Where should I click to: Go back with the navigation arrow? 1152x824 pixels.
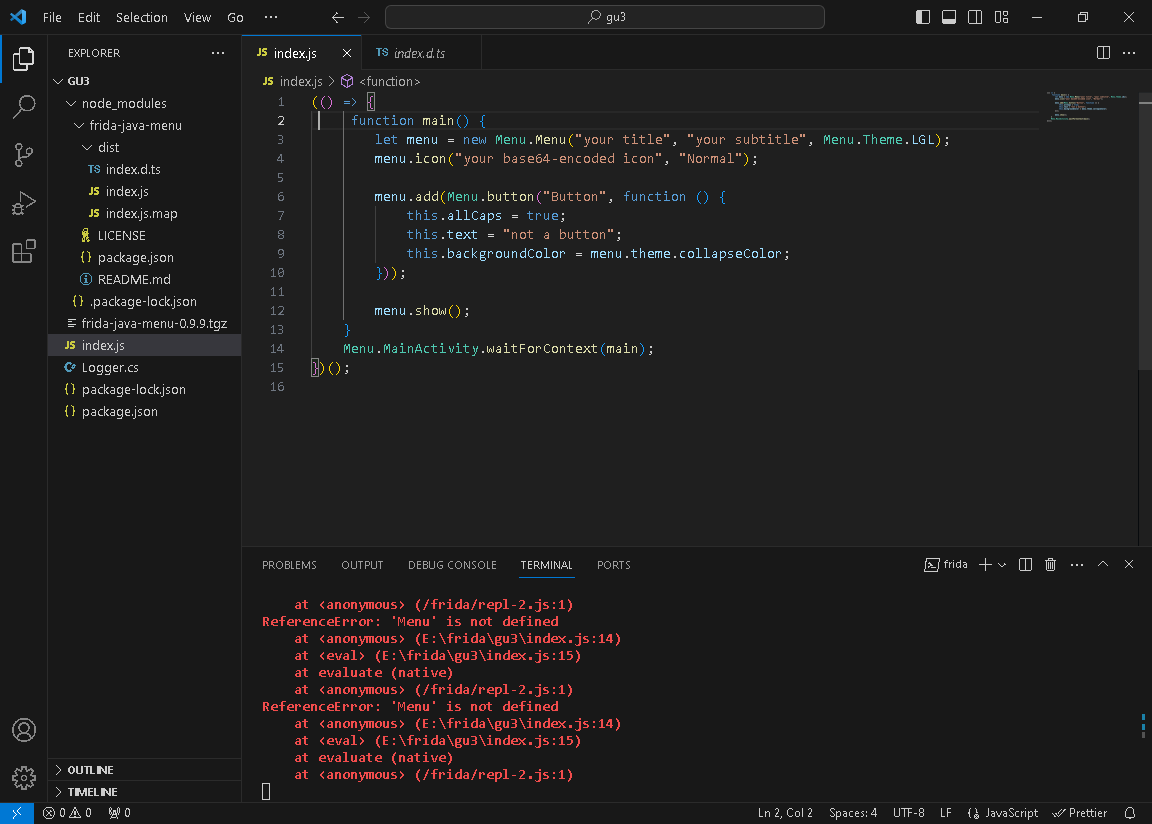(338, 17)
